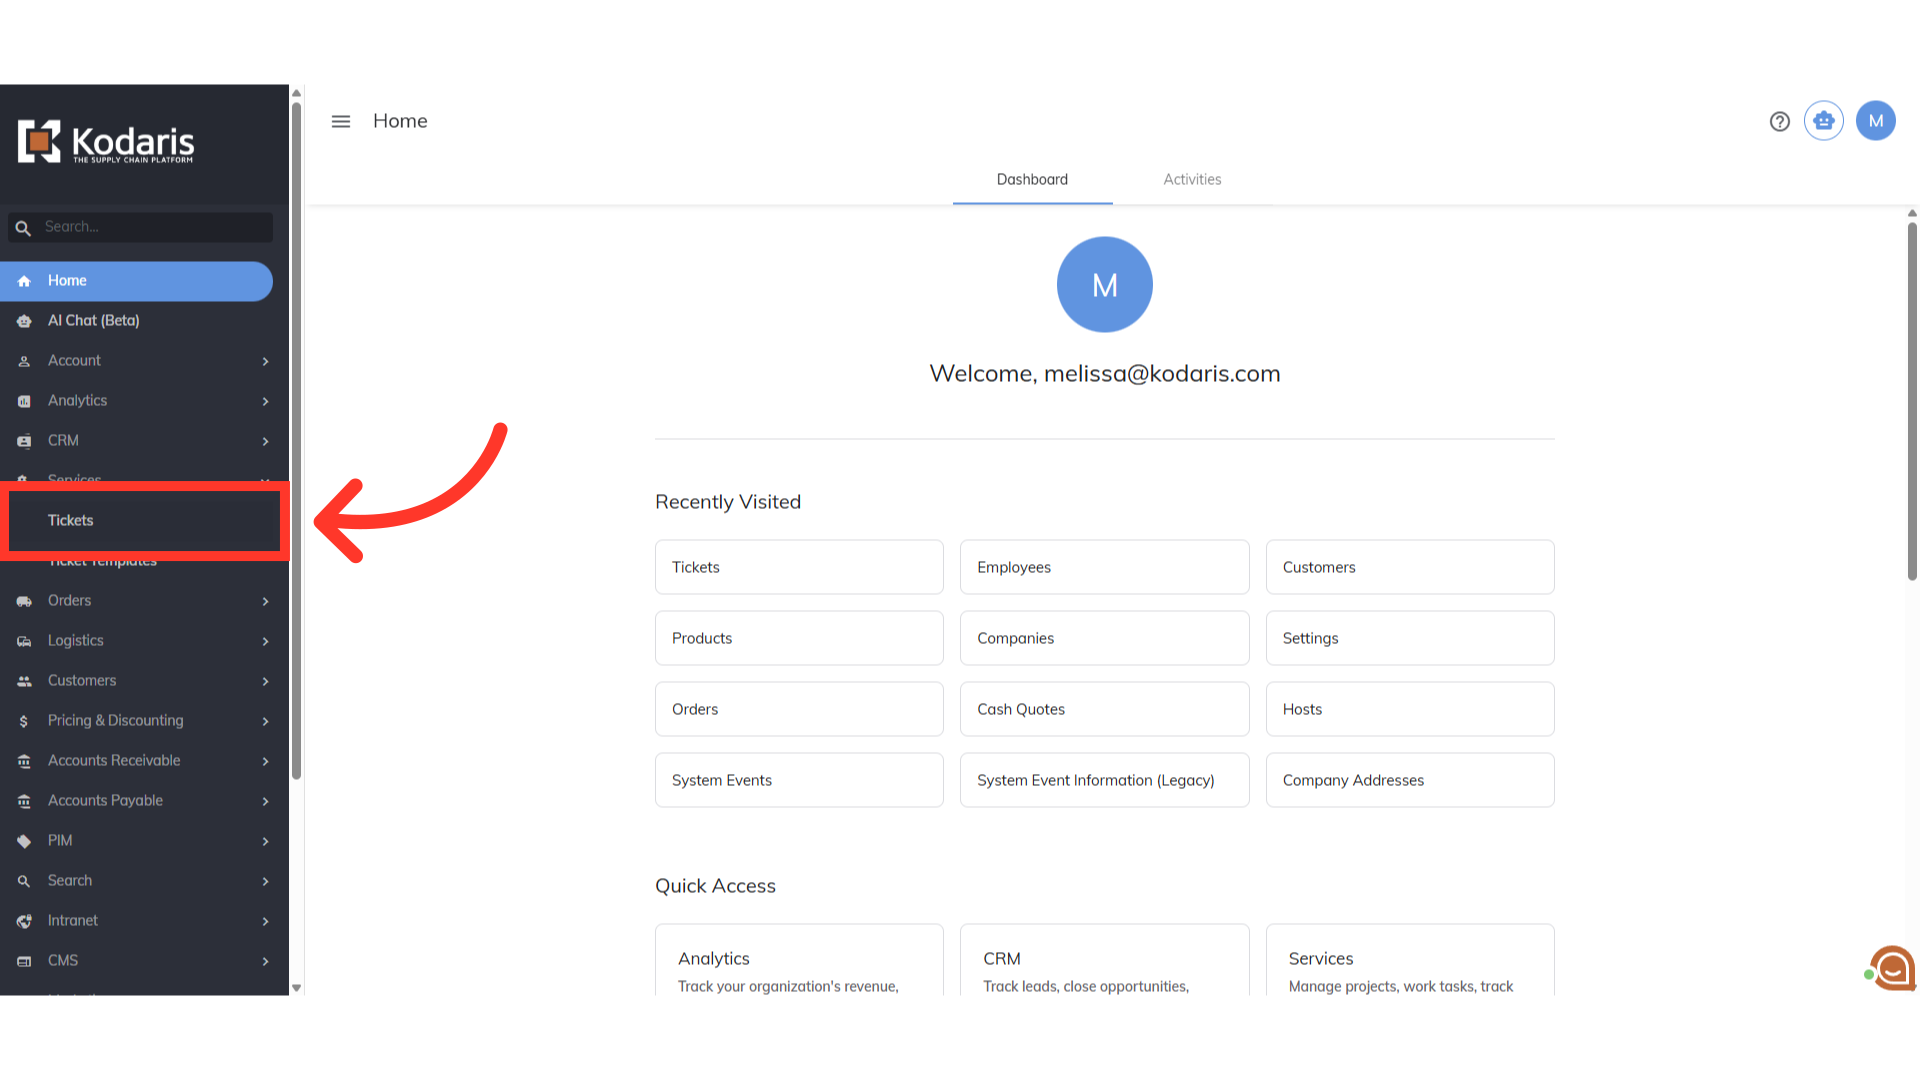Open the Cash Quotes recently visited card
Viewport: 1920px width, 1080px height.
(x=1104, y=709)
